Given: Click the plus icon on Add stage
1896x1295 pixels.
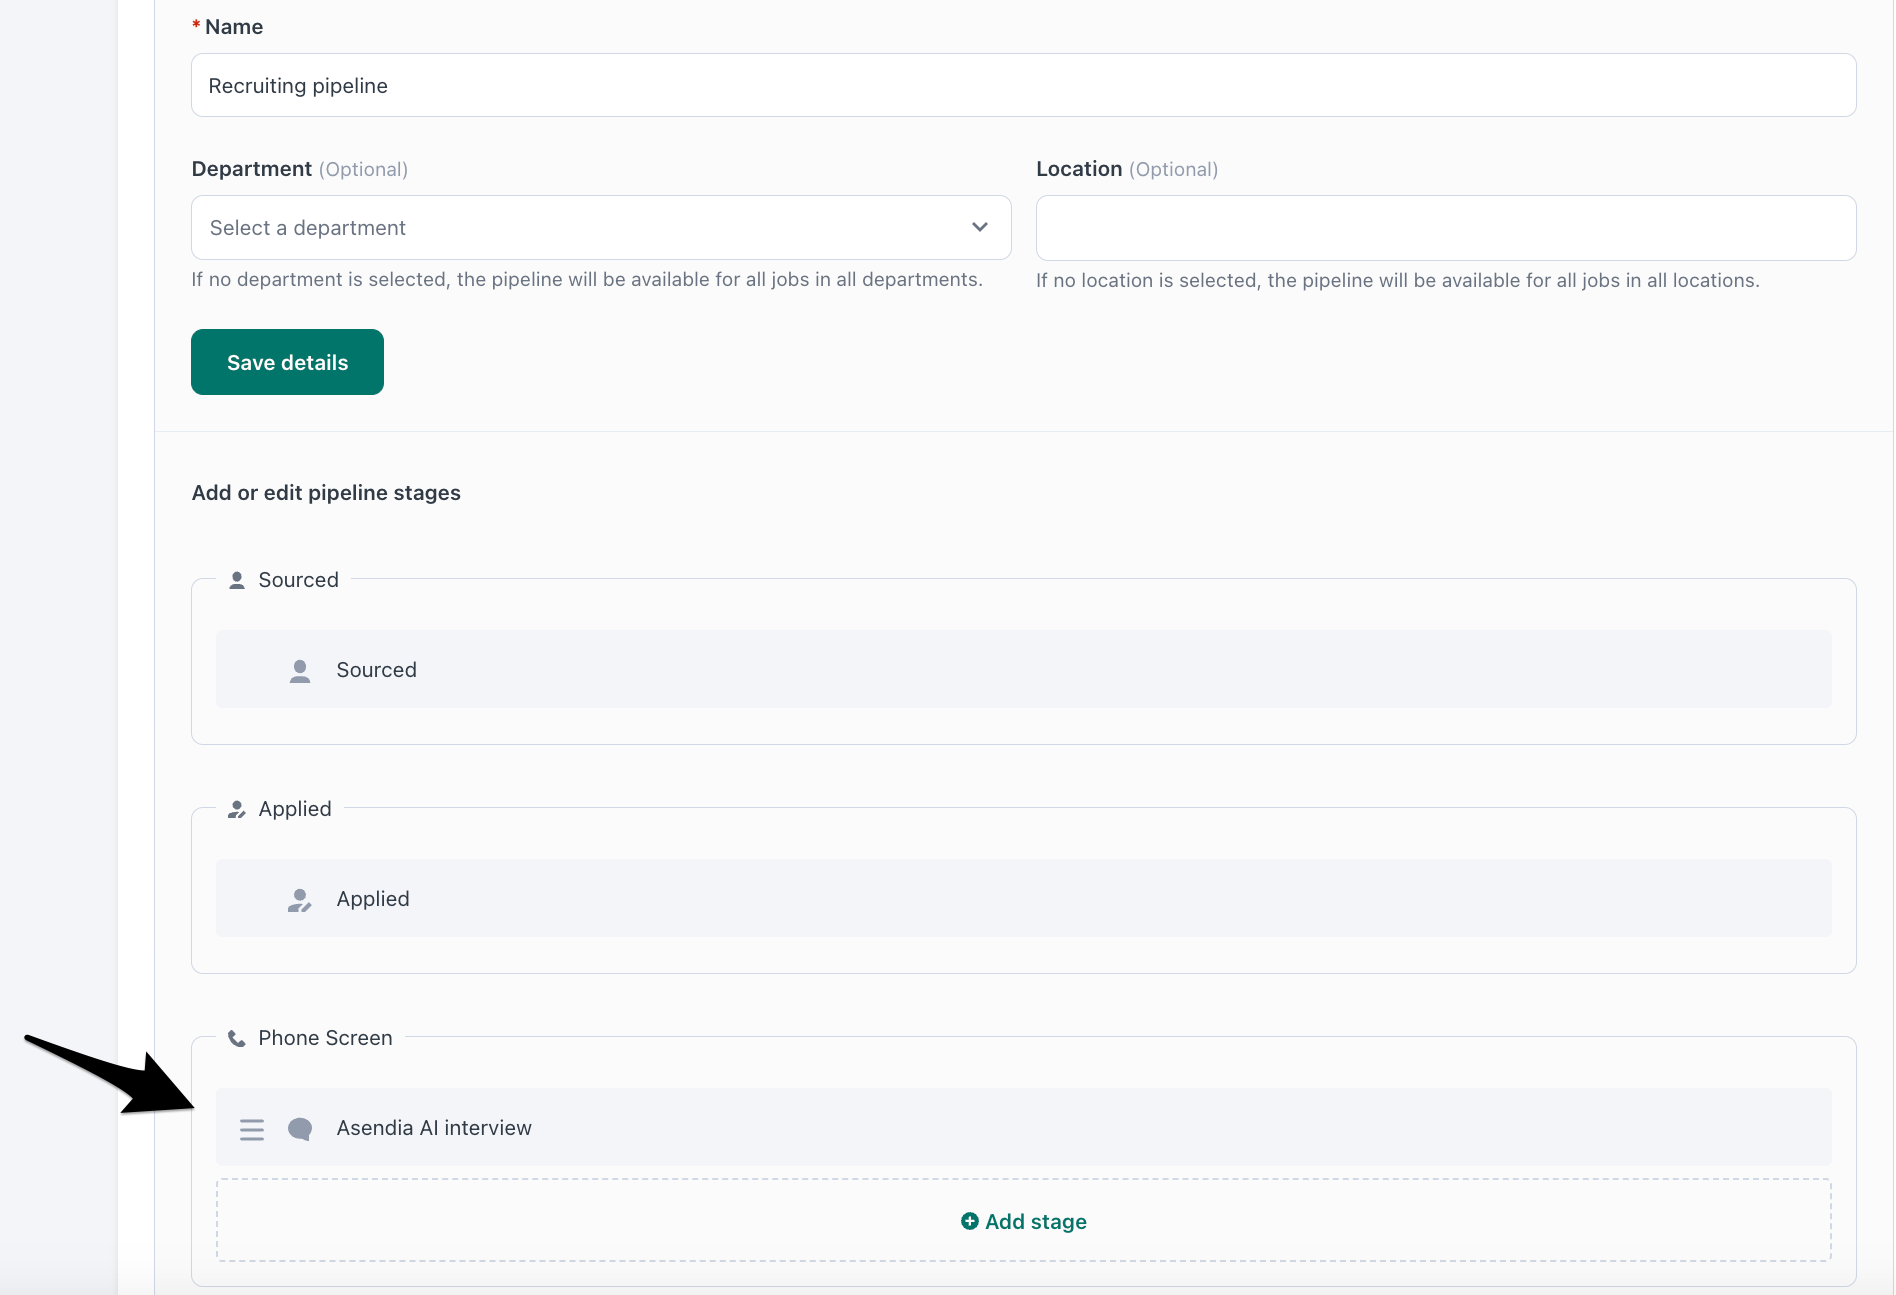Looking at the screenshot, I should [969, 1221].
